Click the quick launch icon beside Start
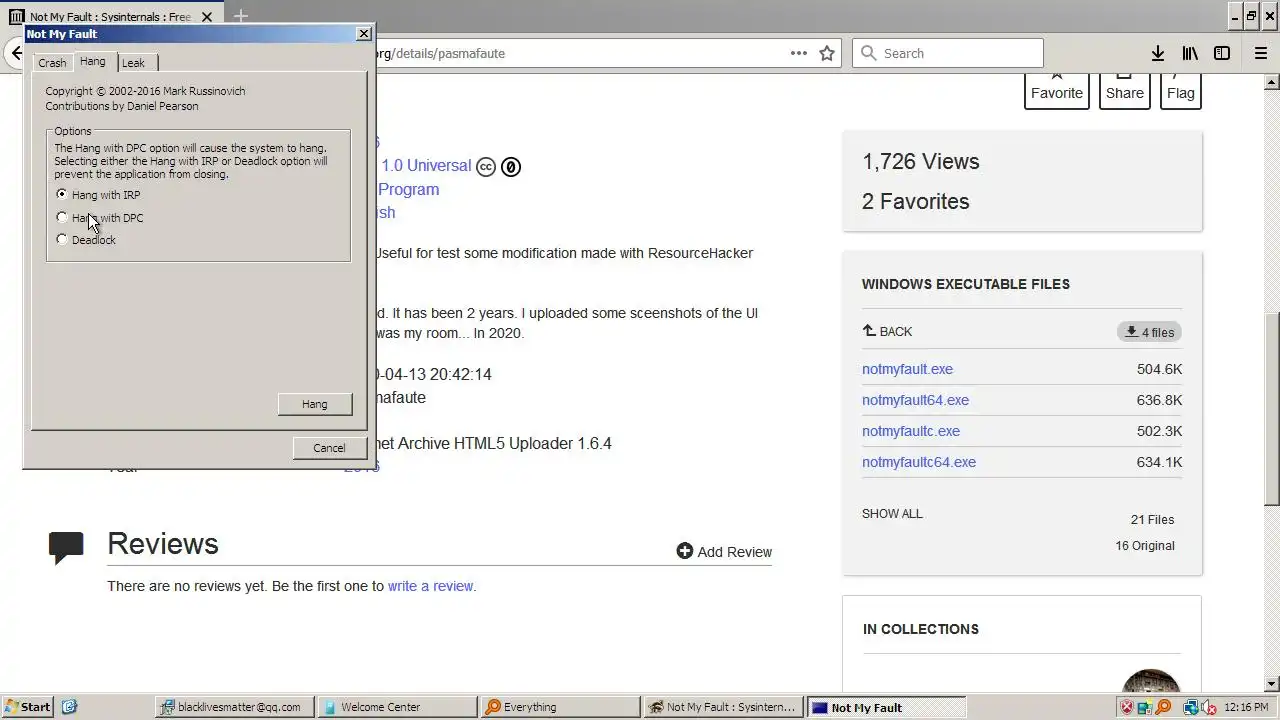Viewport: 1280px width, 720px height. 69,706
